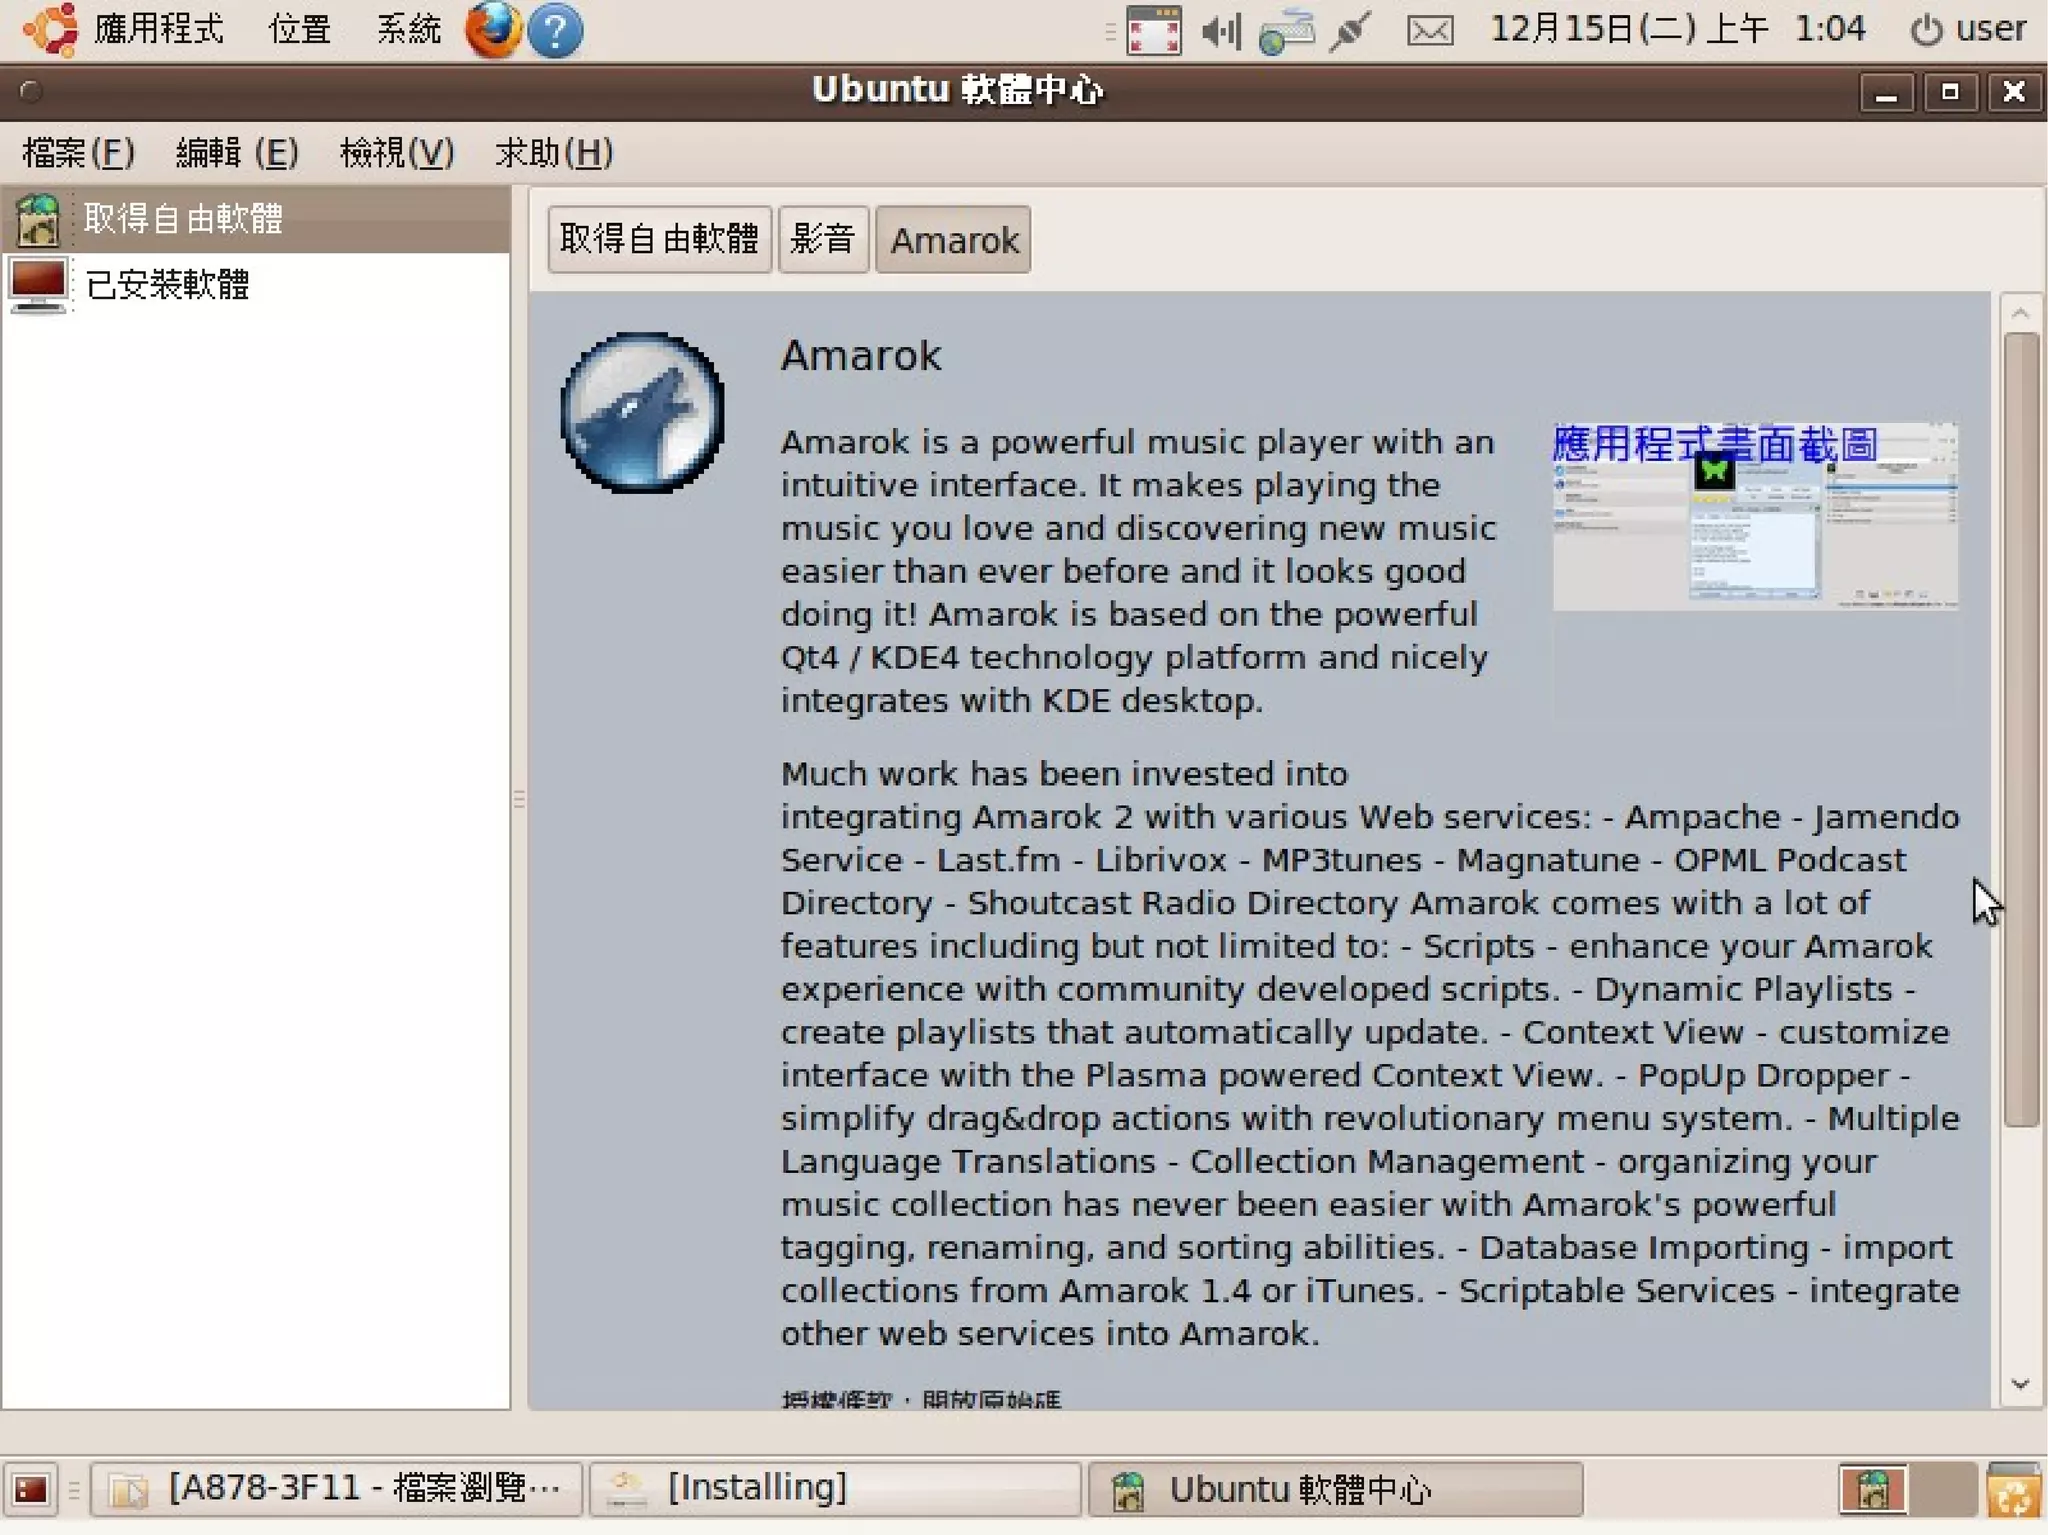Click the Installed Software monitor icon

[x=38, y=285]
